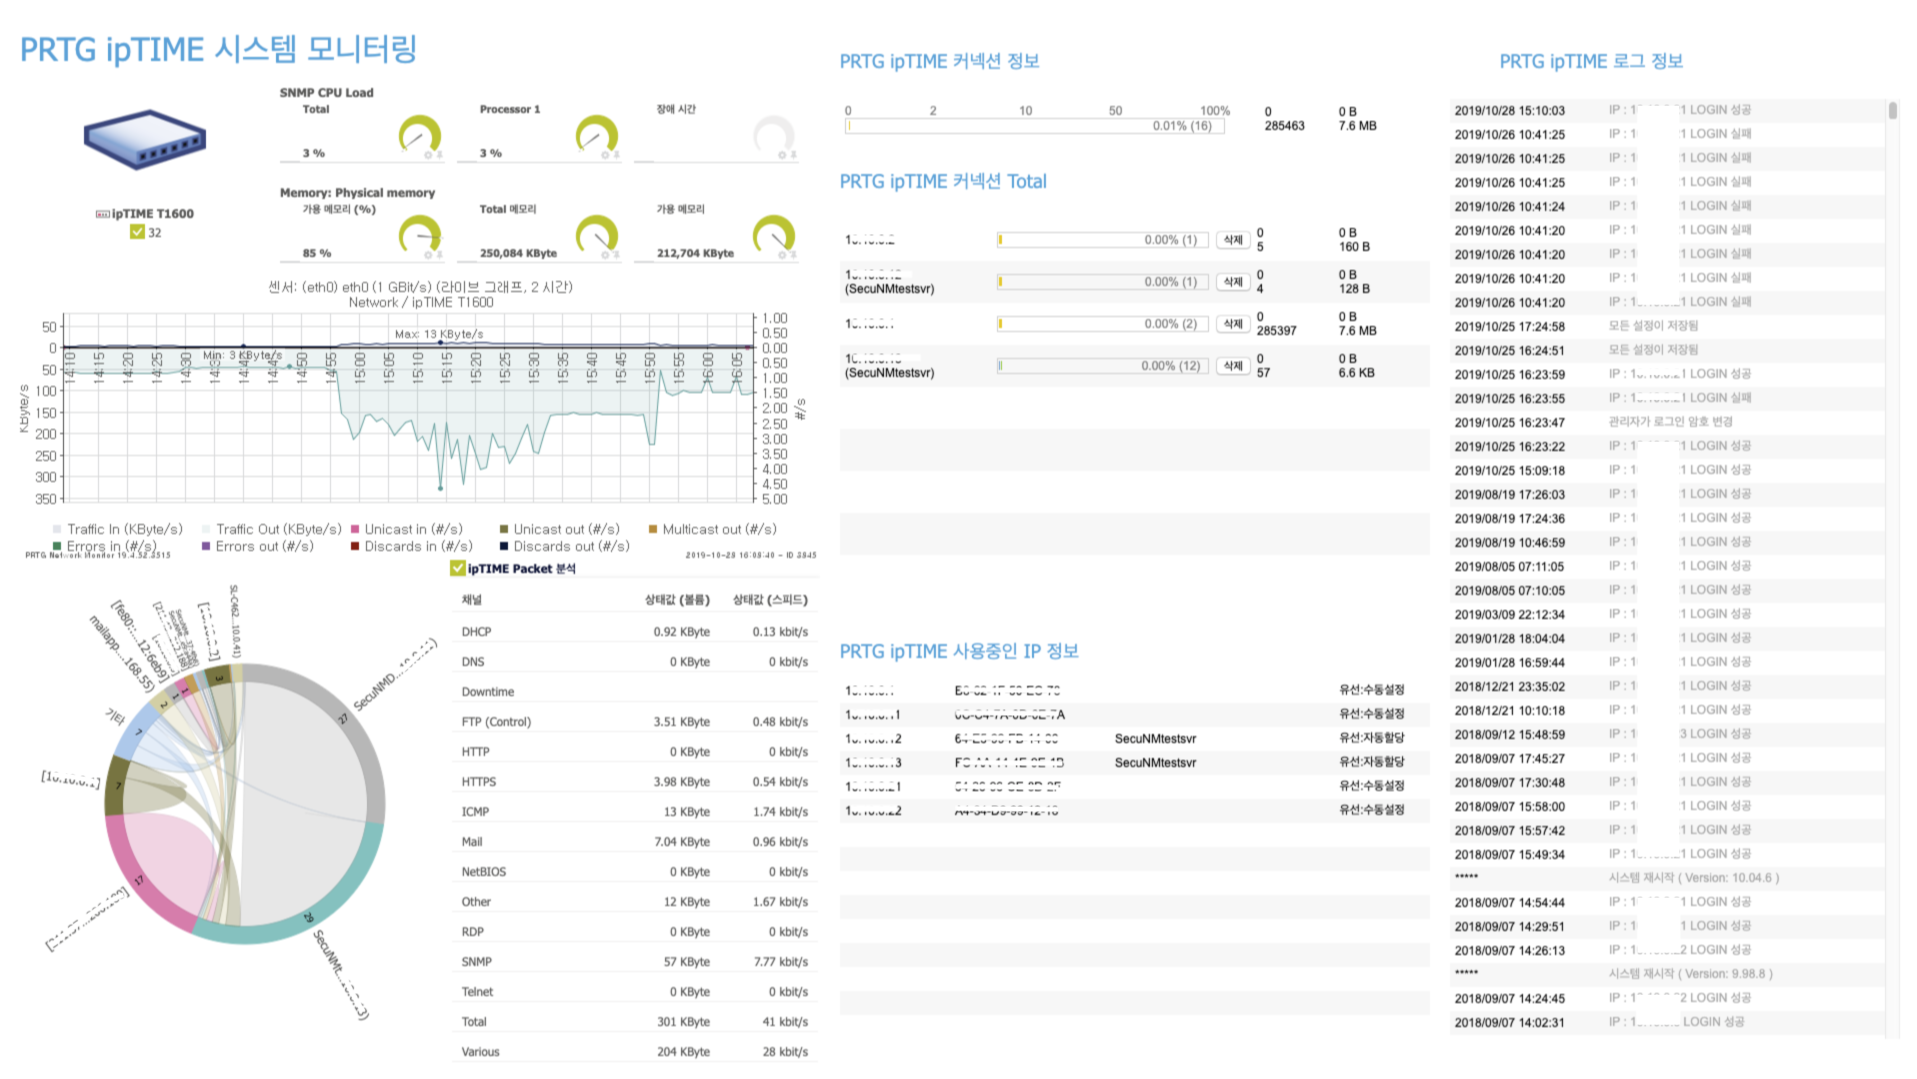Click the ipTIME router device image
This screenshot has width=1917, height=1079.
[145, 140]
